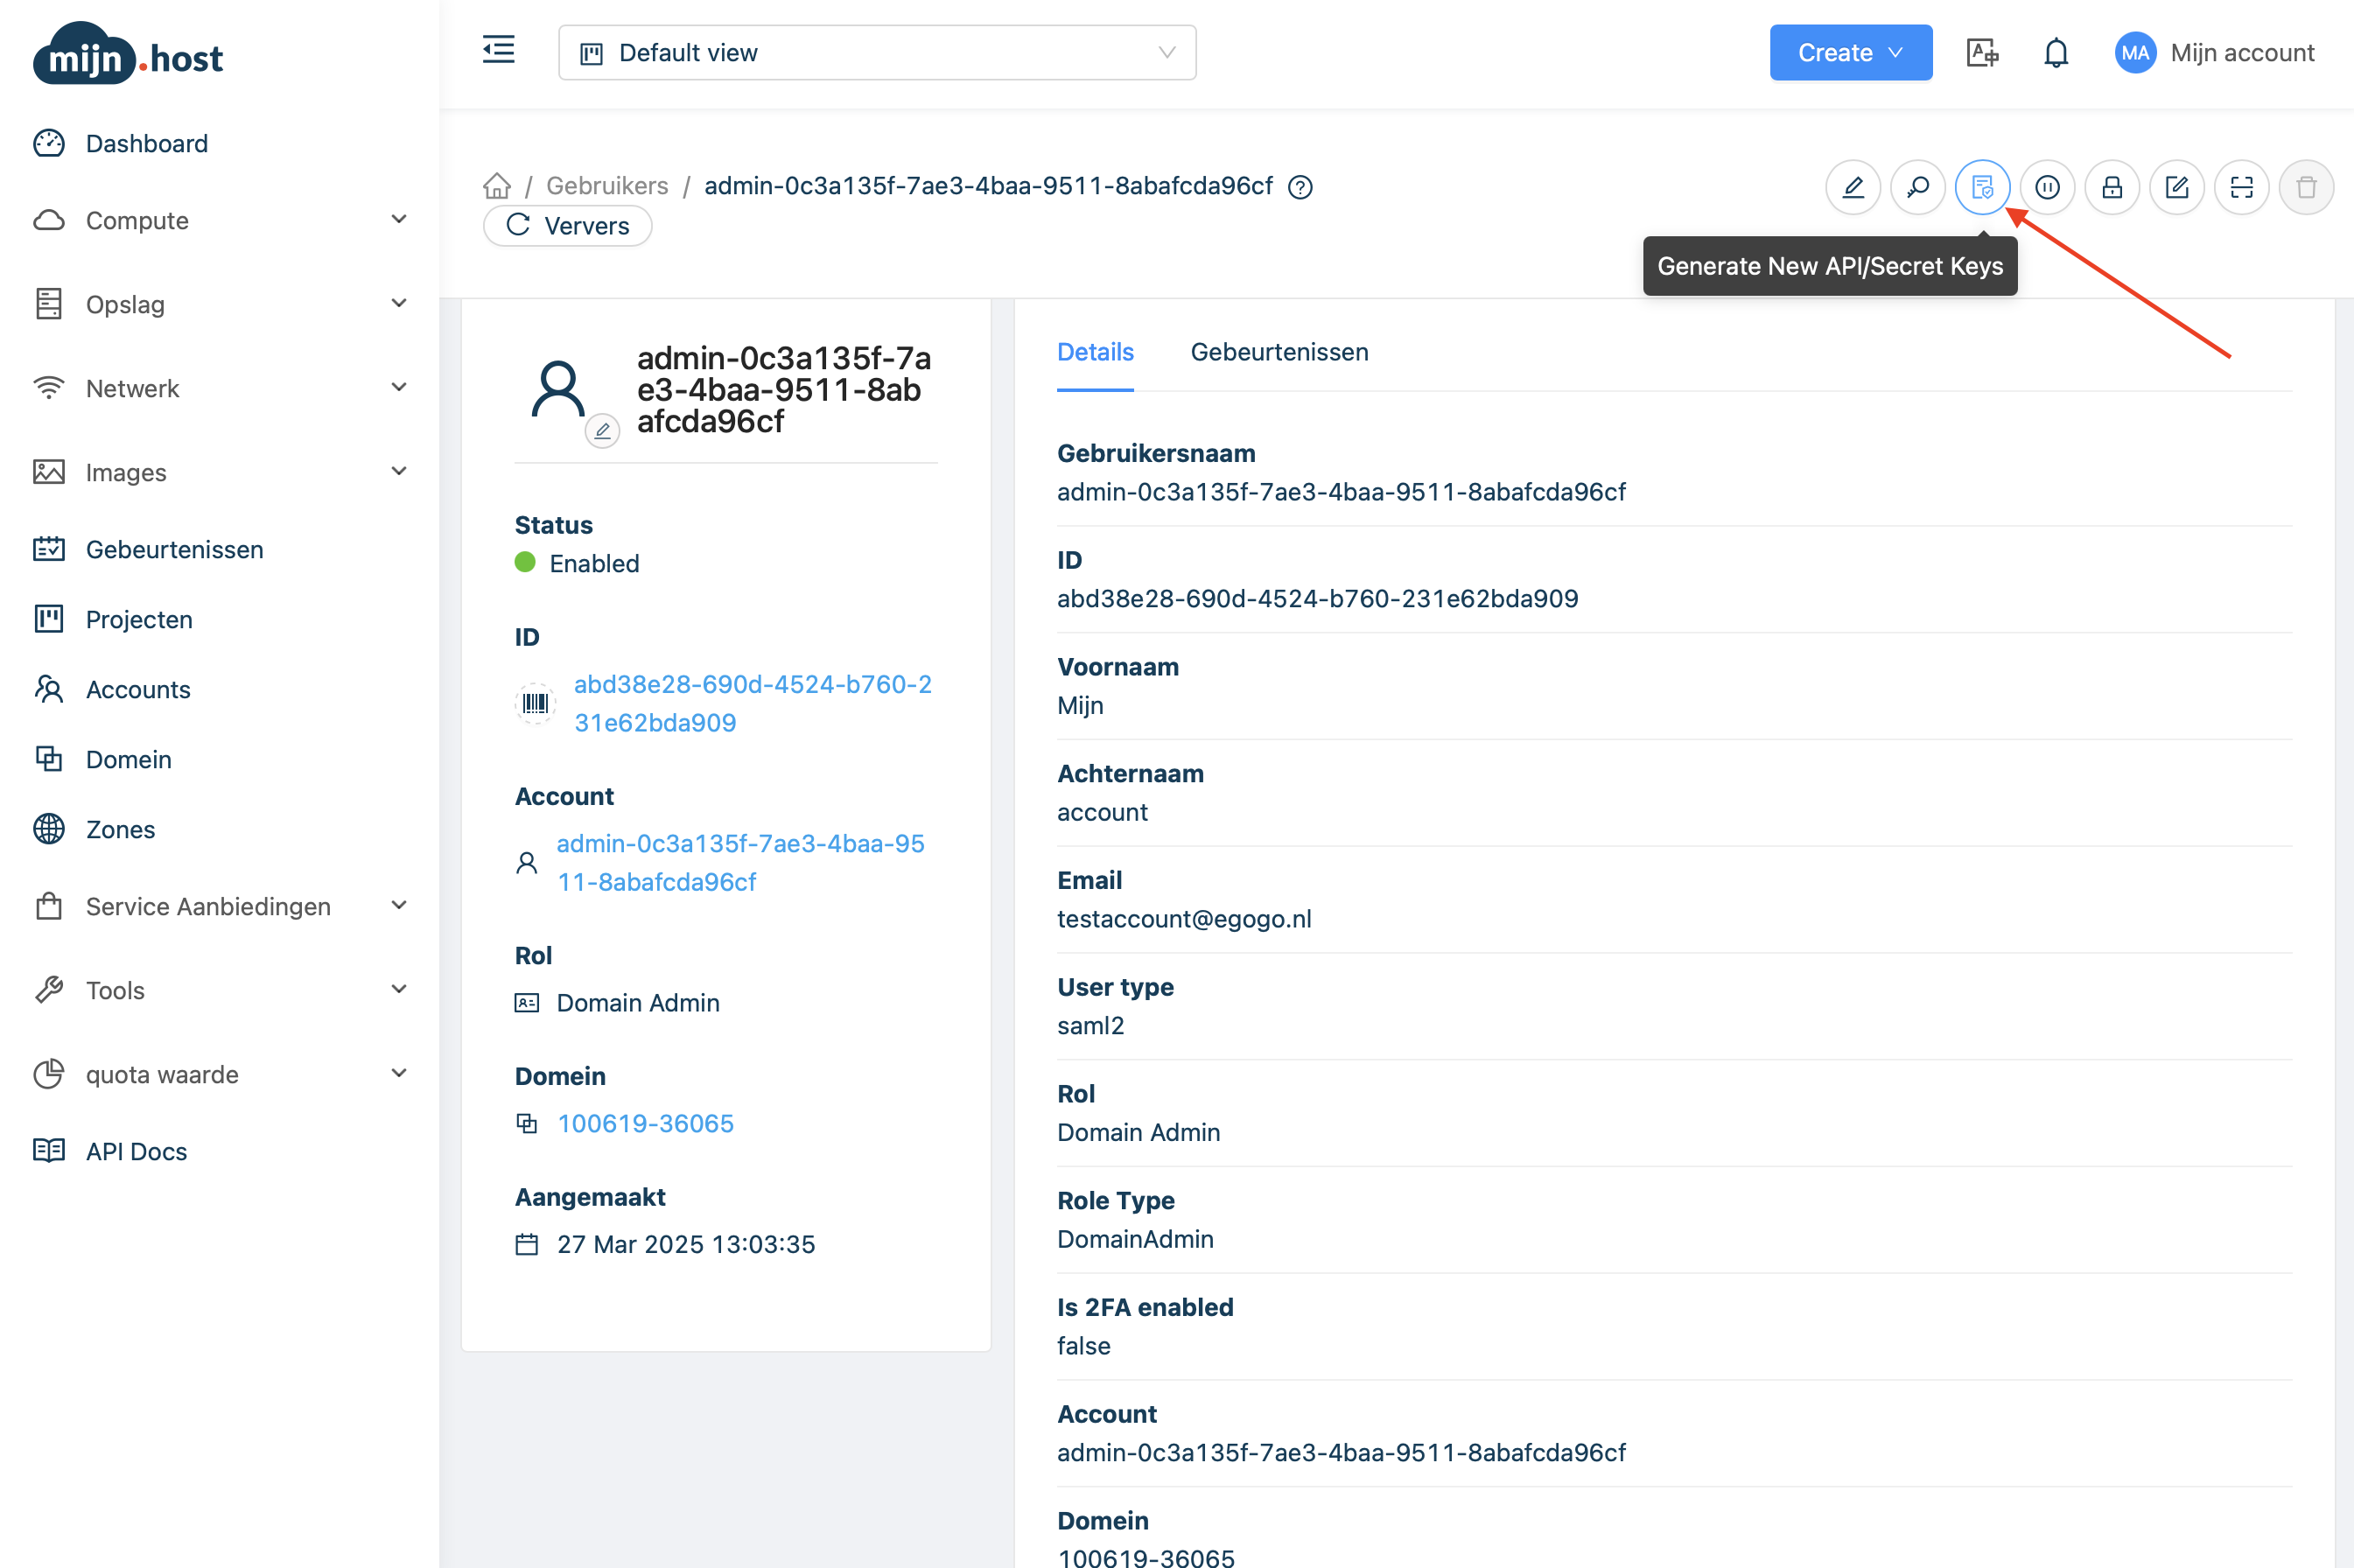
Task: Expand the Netwerk menu
Action: 220,388
